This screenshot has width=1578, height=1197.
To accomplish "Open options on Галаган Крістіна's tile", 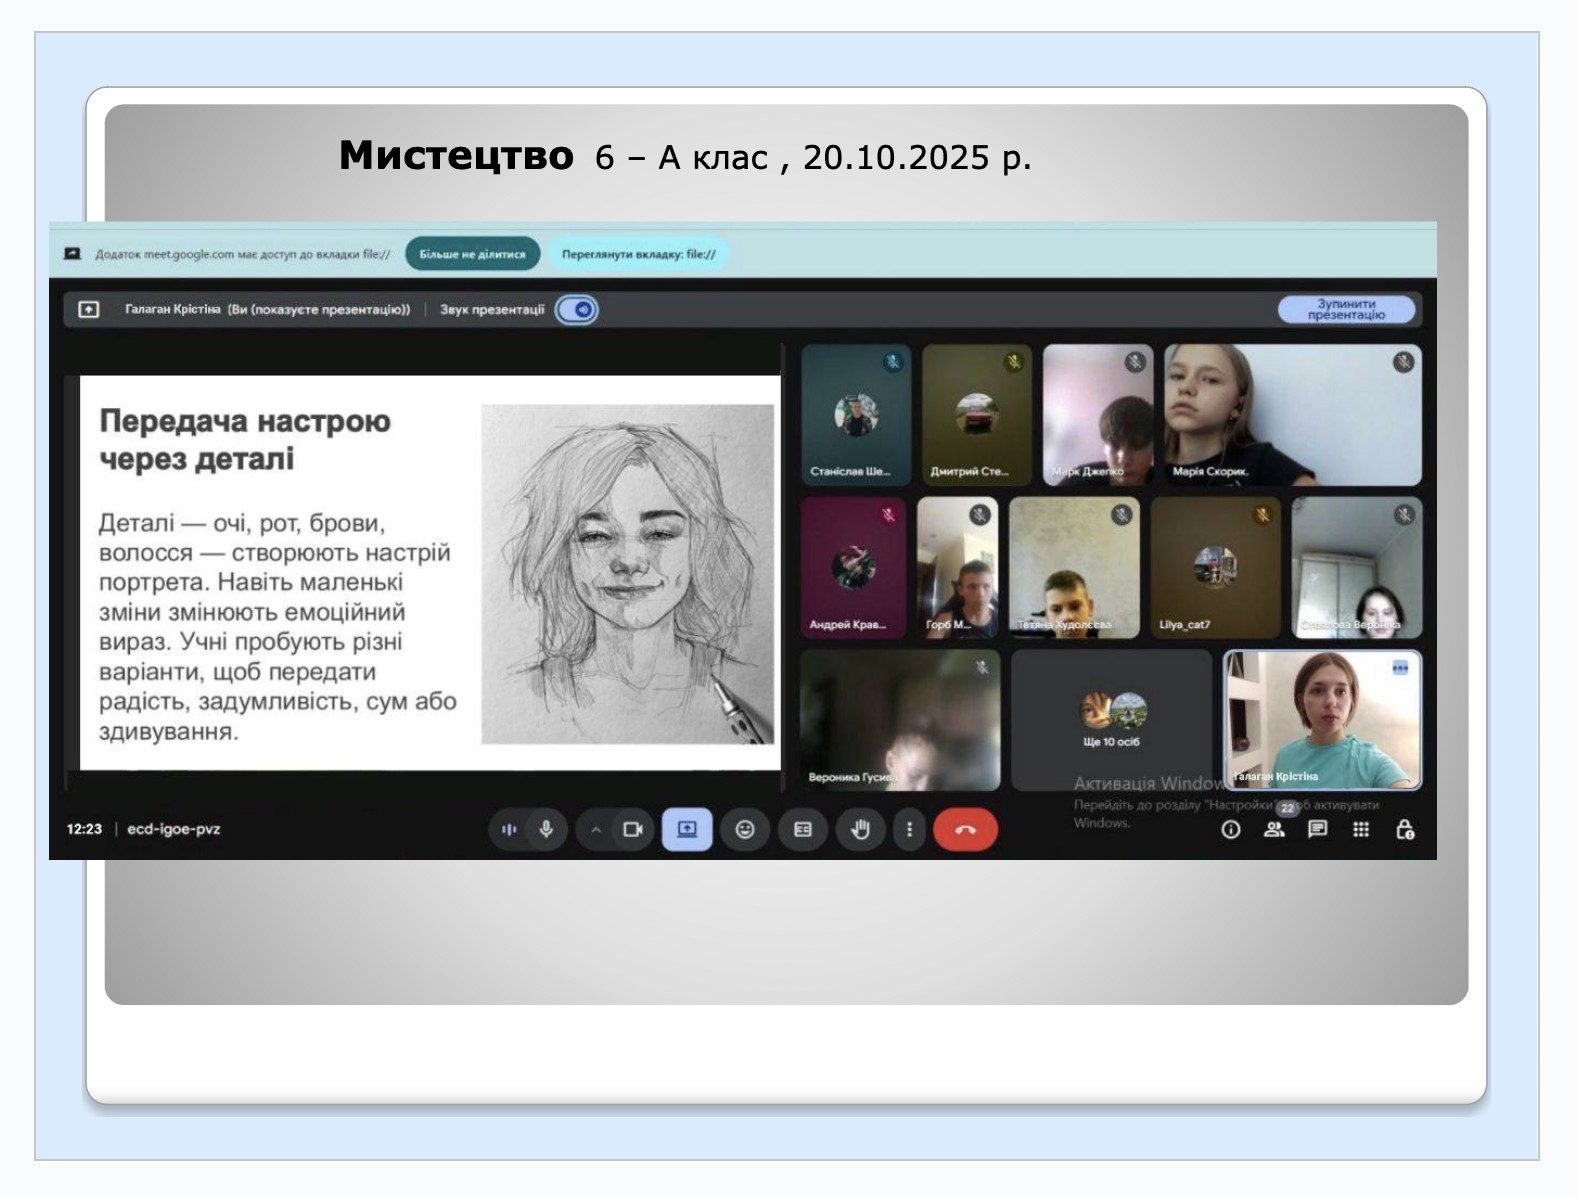I will [1400, 667].
